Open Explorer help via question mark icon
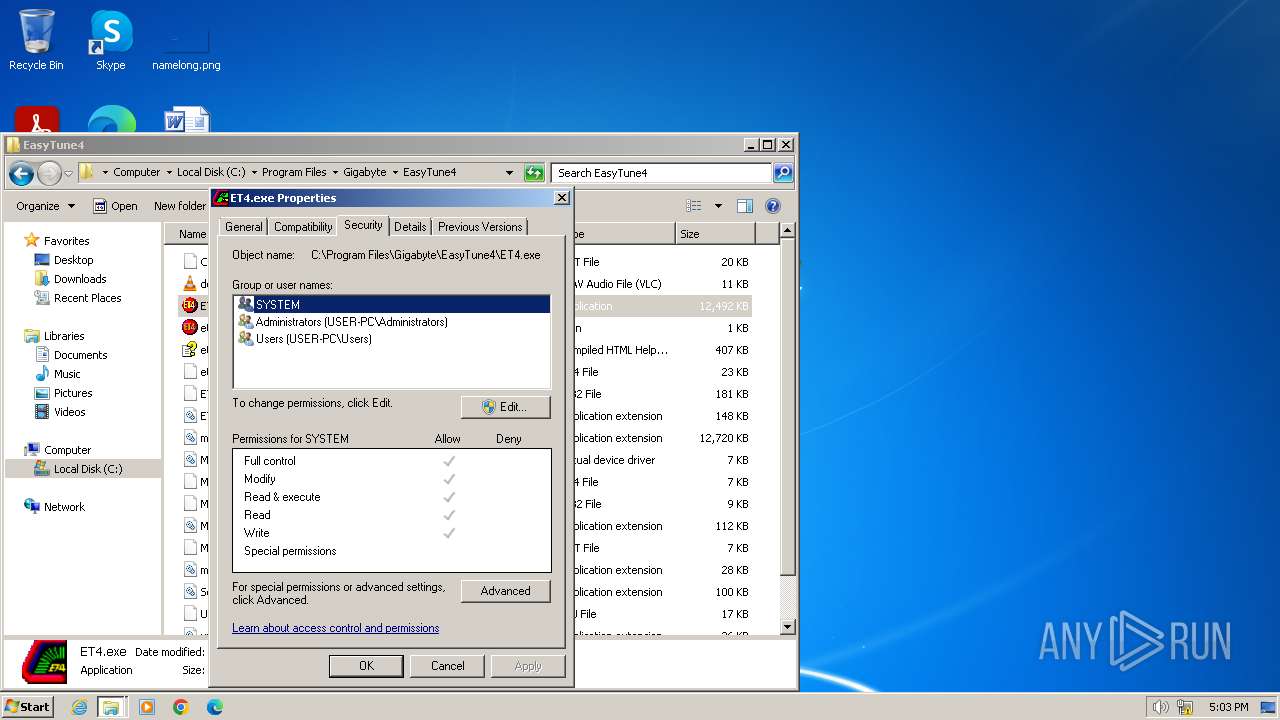Viewport: 1280px width, 720px height. pyautogui.click(x=773, y=206)
